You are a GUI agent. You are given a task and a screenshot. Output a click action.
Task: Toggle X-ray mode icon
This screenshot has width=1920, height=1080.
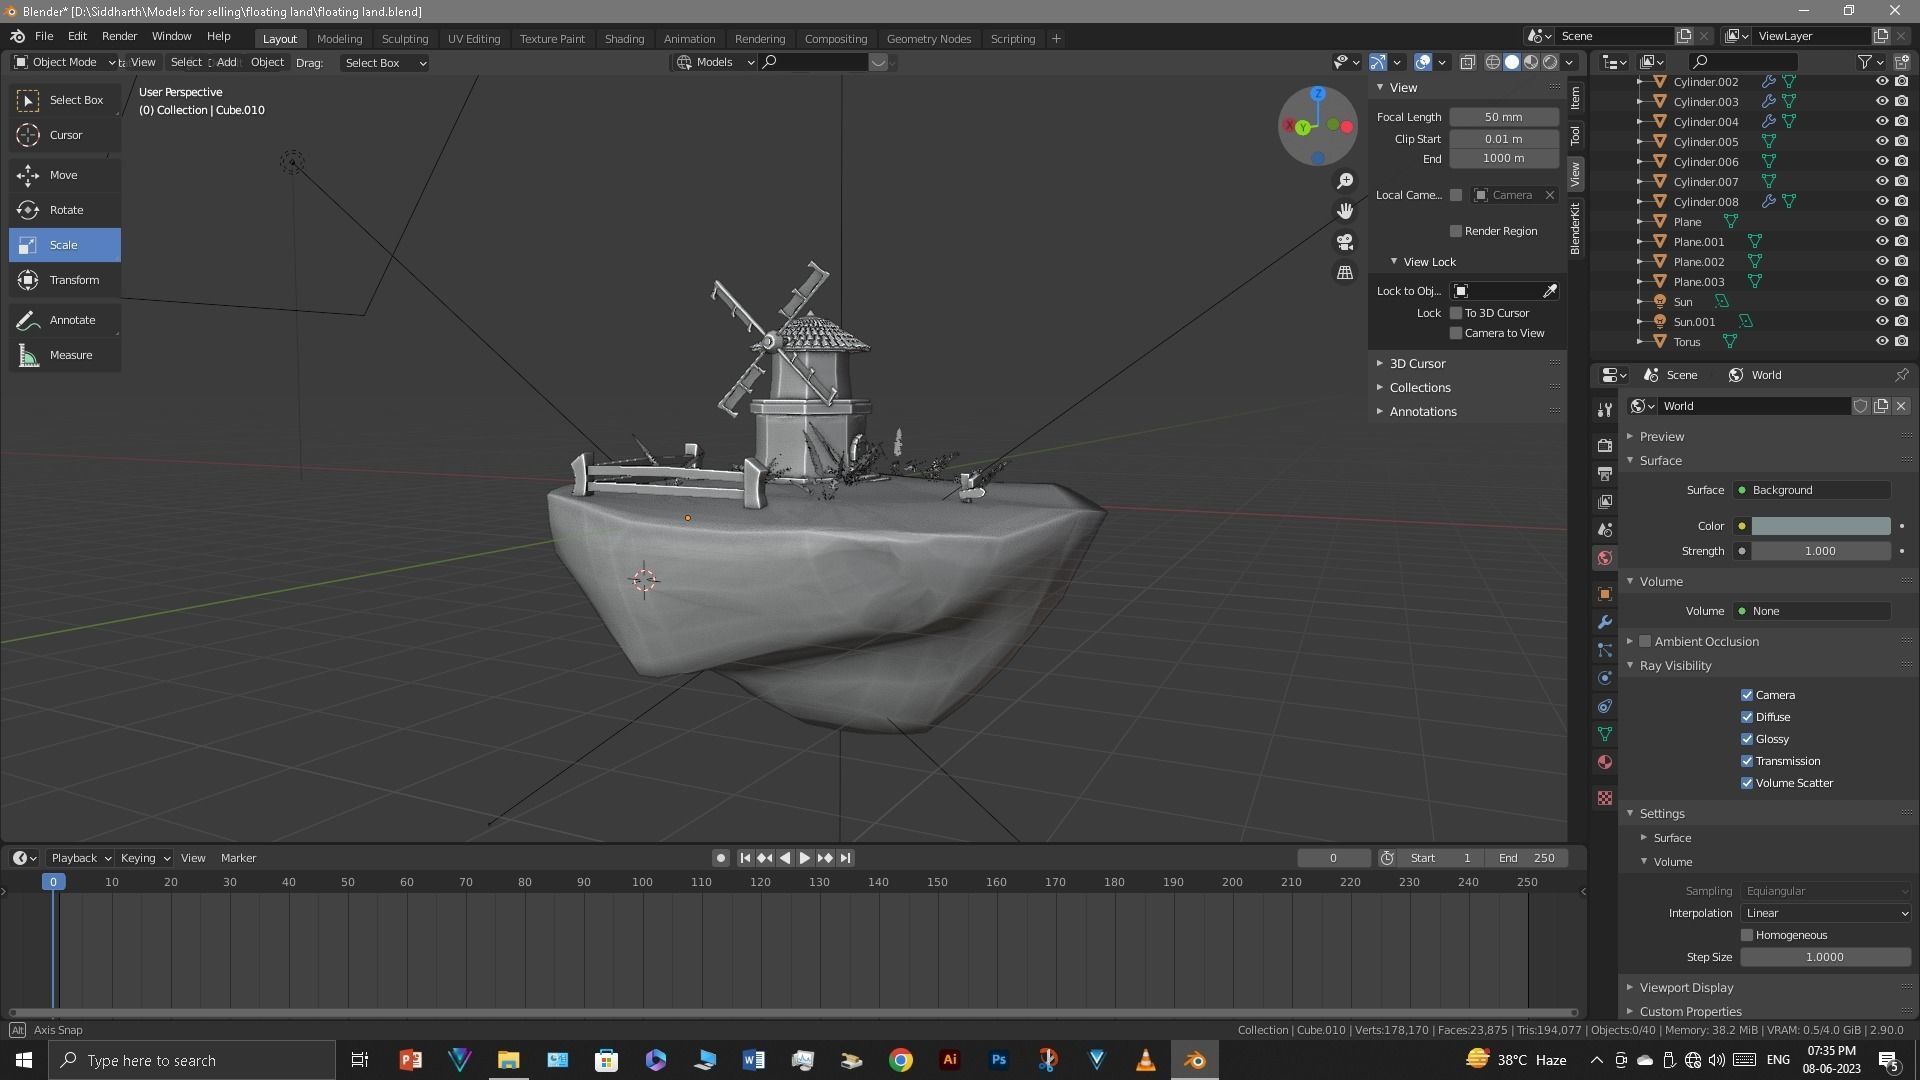point(1468,62)
